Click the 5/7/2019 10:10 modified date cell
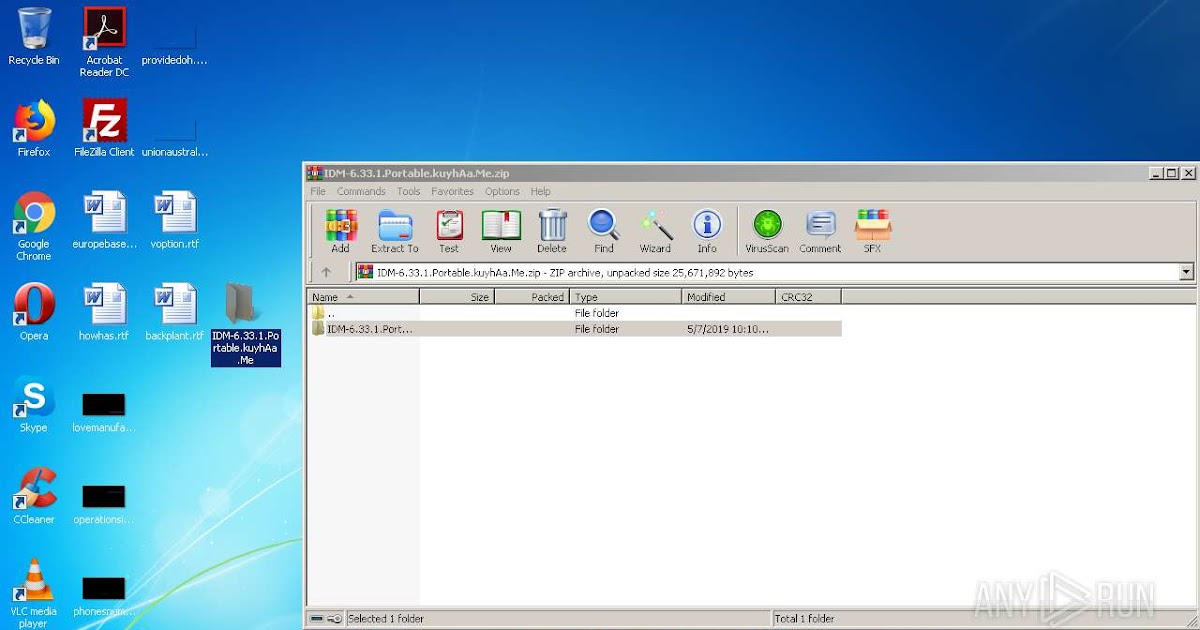This screenshot has width=1200, height=630. click(728, 329)
